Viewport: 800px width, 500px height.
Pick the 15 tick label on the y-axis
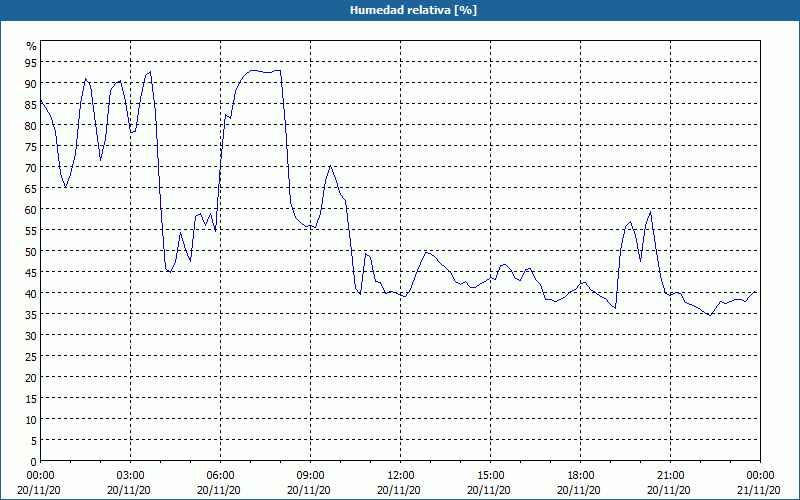[x=31, y=398]
